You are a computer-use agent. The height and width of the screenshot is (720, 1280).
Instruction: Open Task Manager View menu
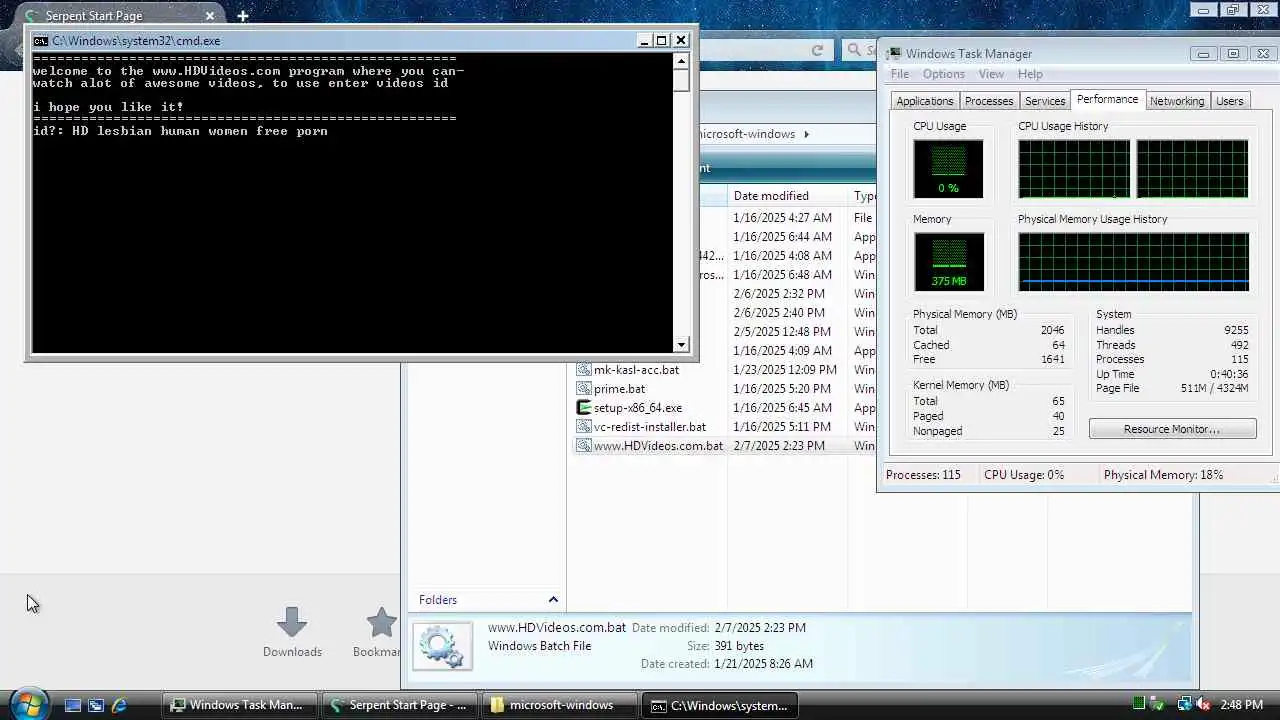point(991,74)
